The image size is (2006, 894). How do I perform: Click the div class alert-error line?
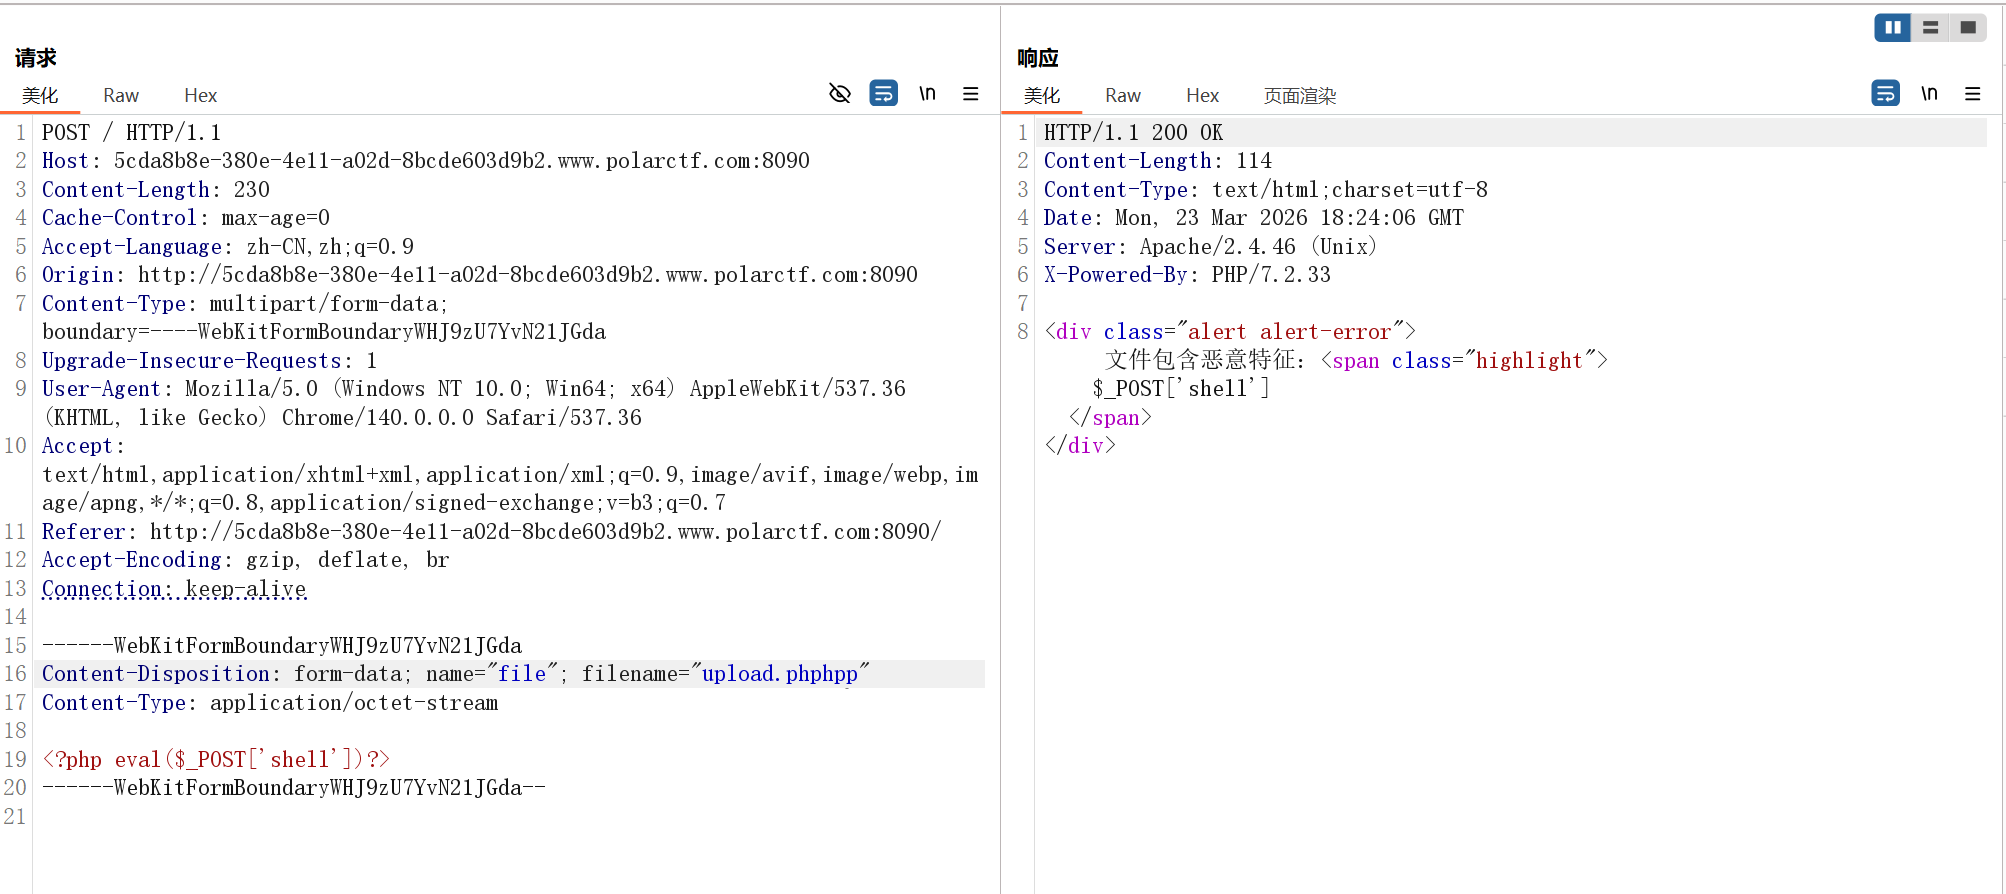coord(1230,332)
